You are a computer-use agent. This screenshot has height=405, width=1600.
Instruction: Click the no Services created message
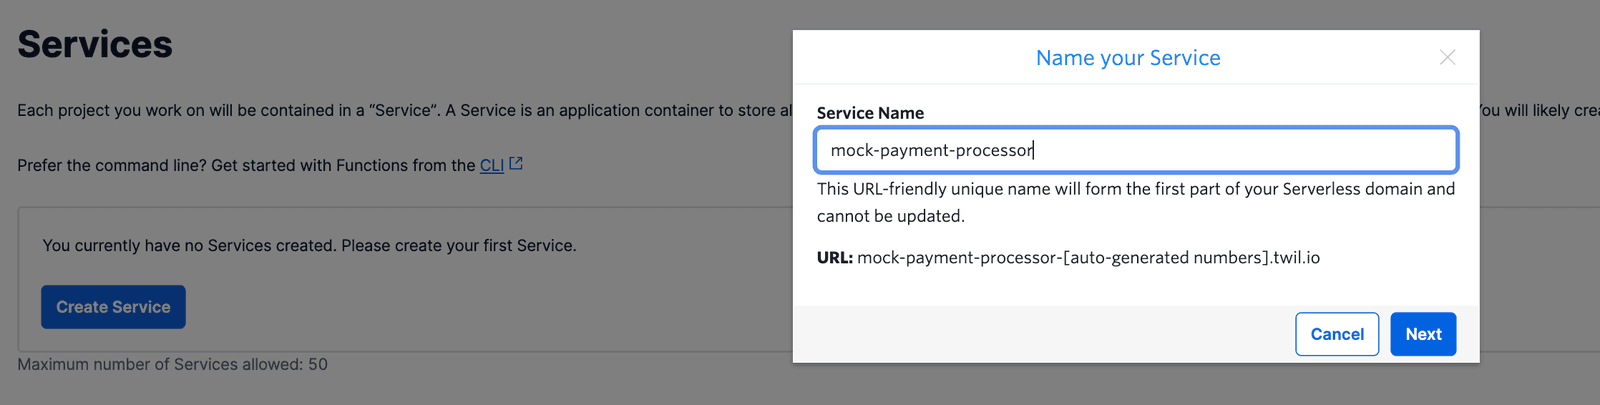(309, 246)
